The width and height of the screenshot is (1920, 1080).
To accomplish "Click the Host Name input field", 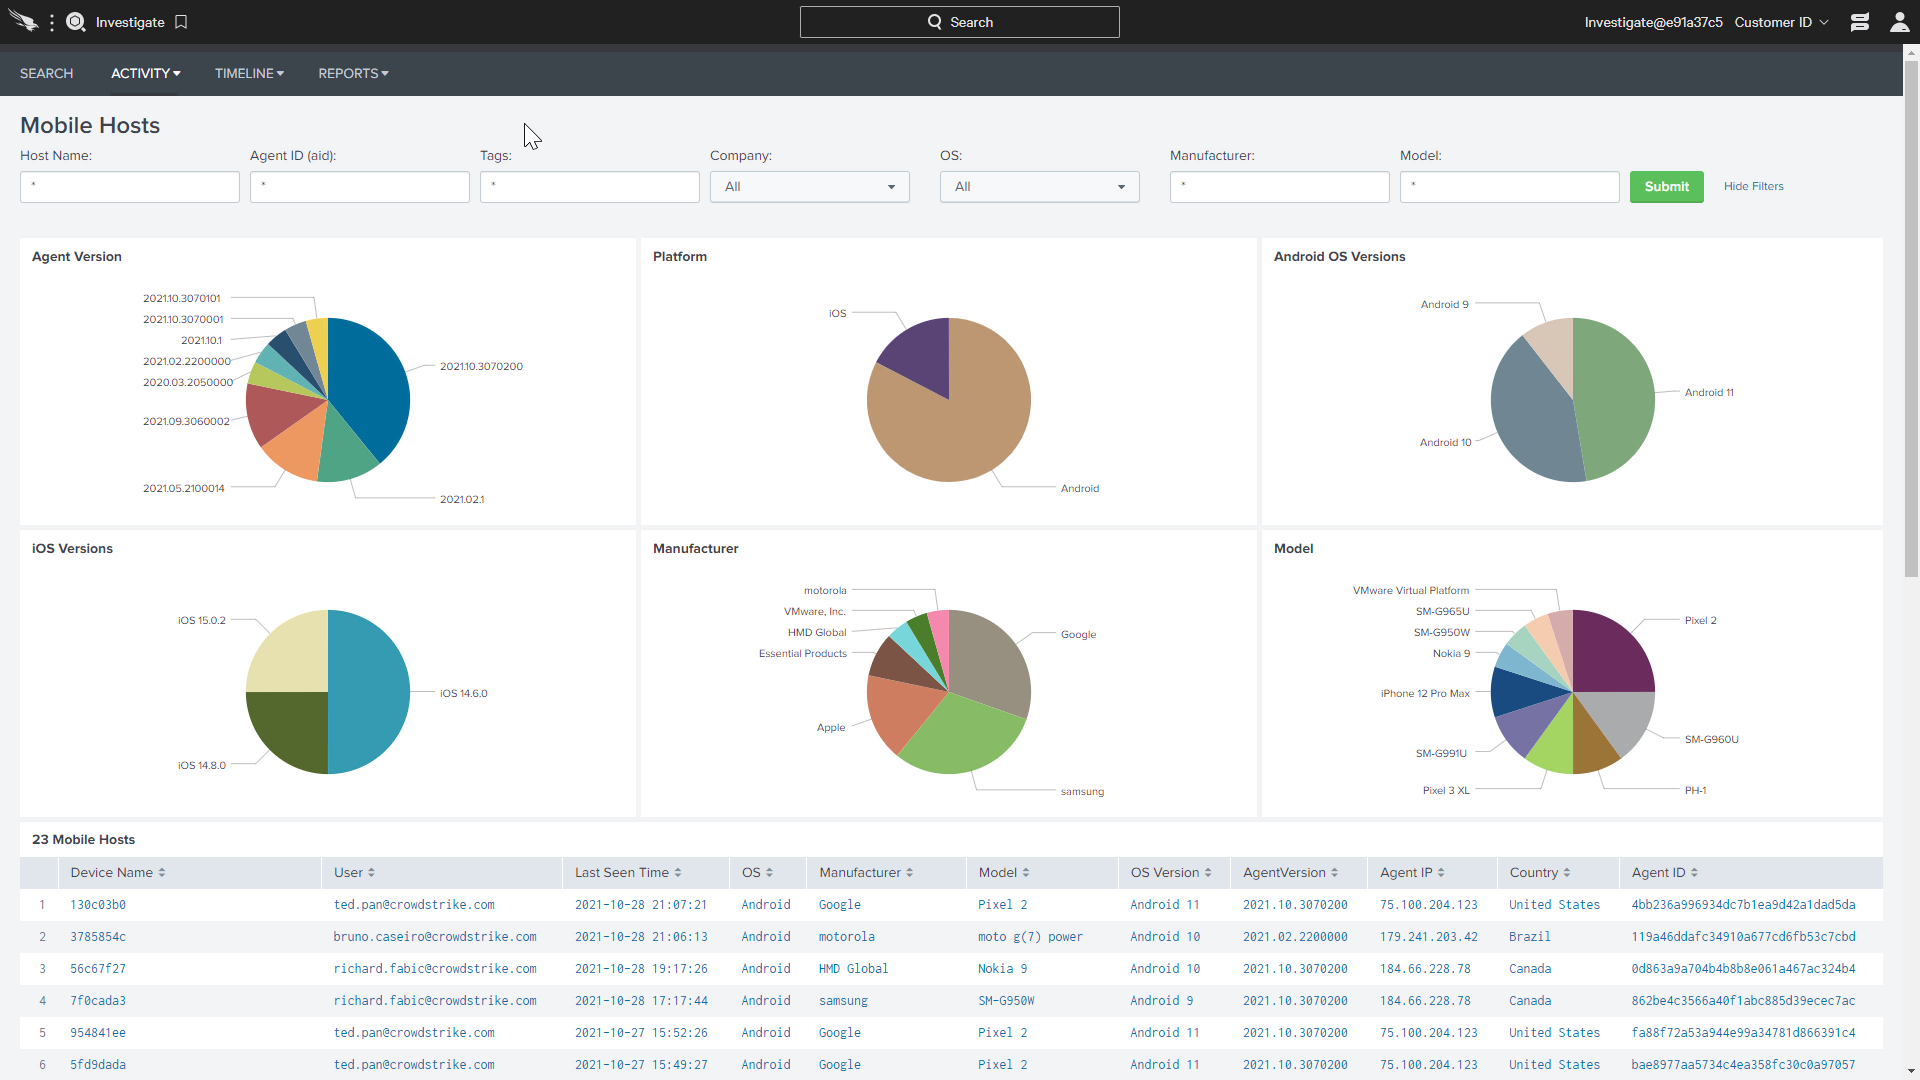I will tap(130, 187).
